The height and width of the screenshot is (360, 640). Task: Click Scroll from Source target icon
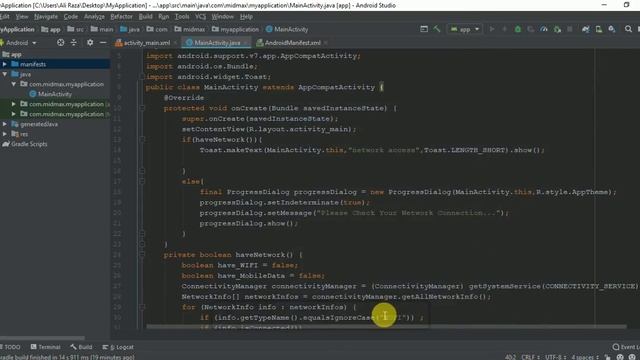[x=60, y=42]
